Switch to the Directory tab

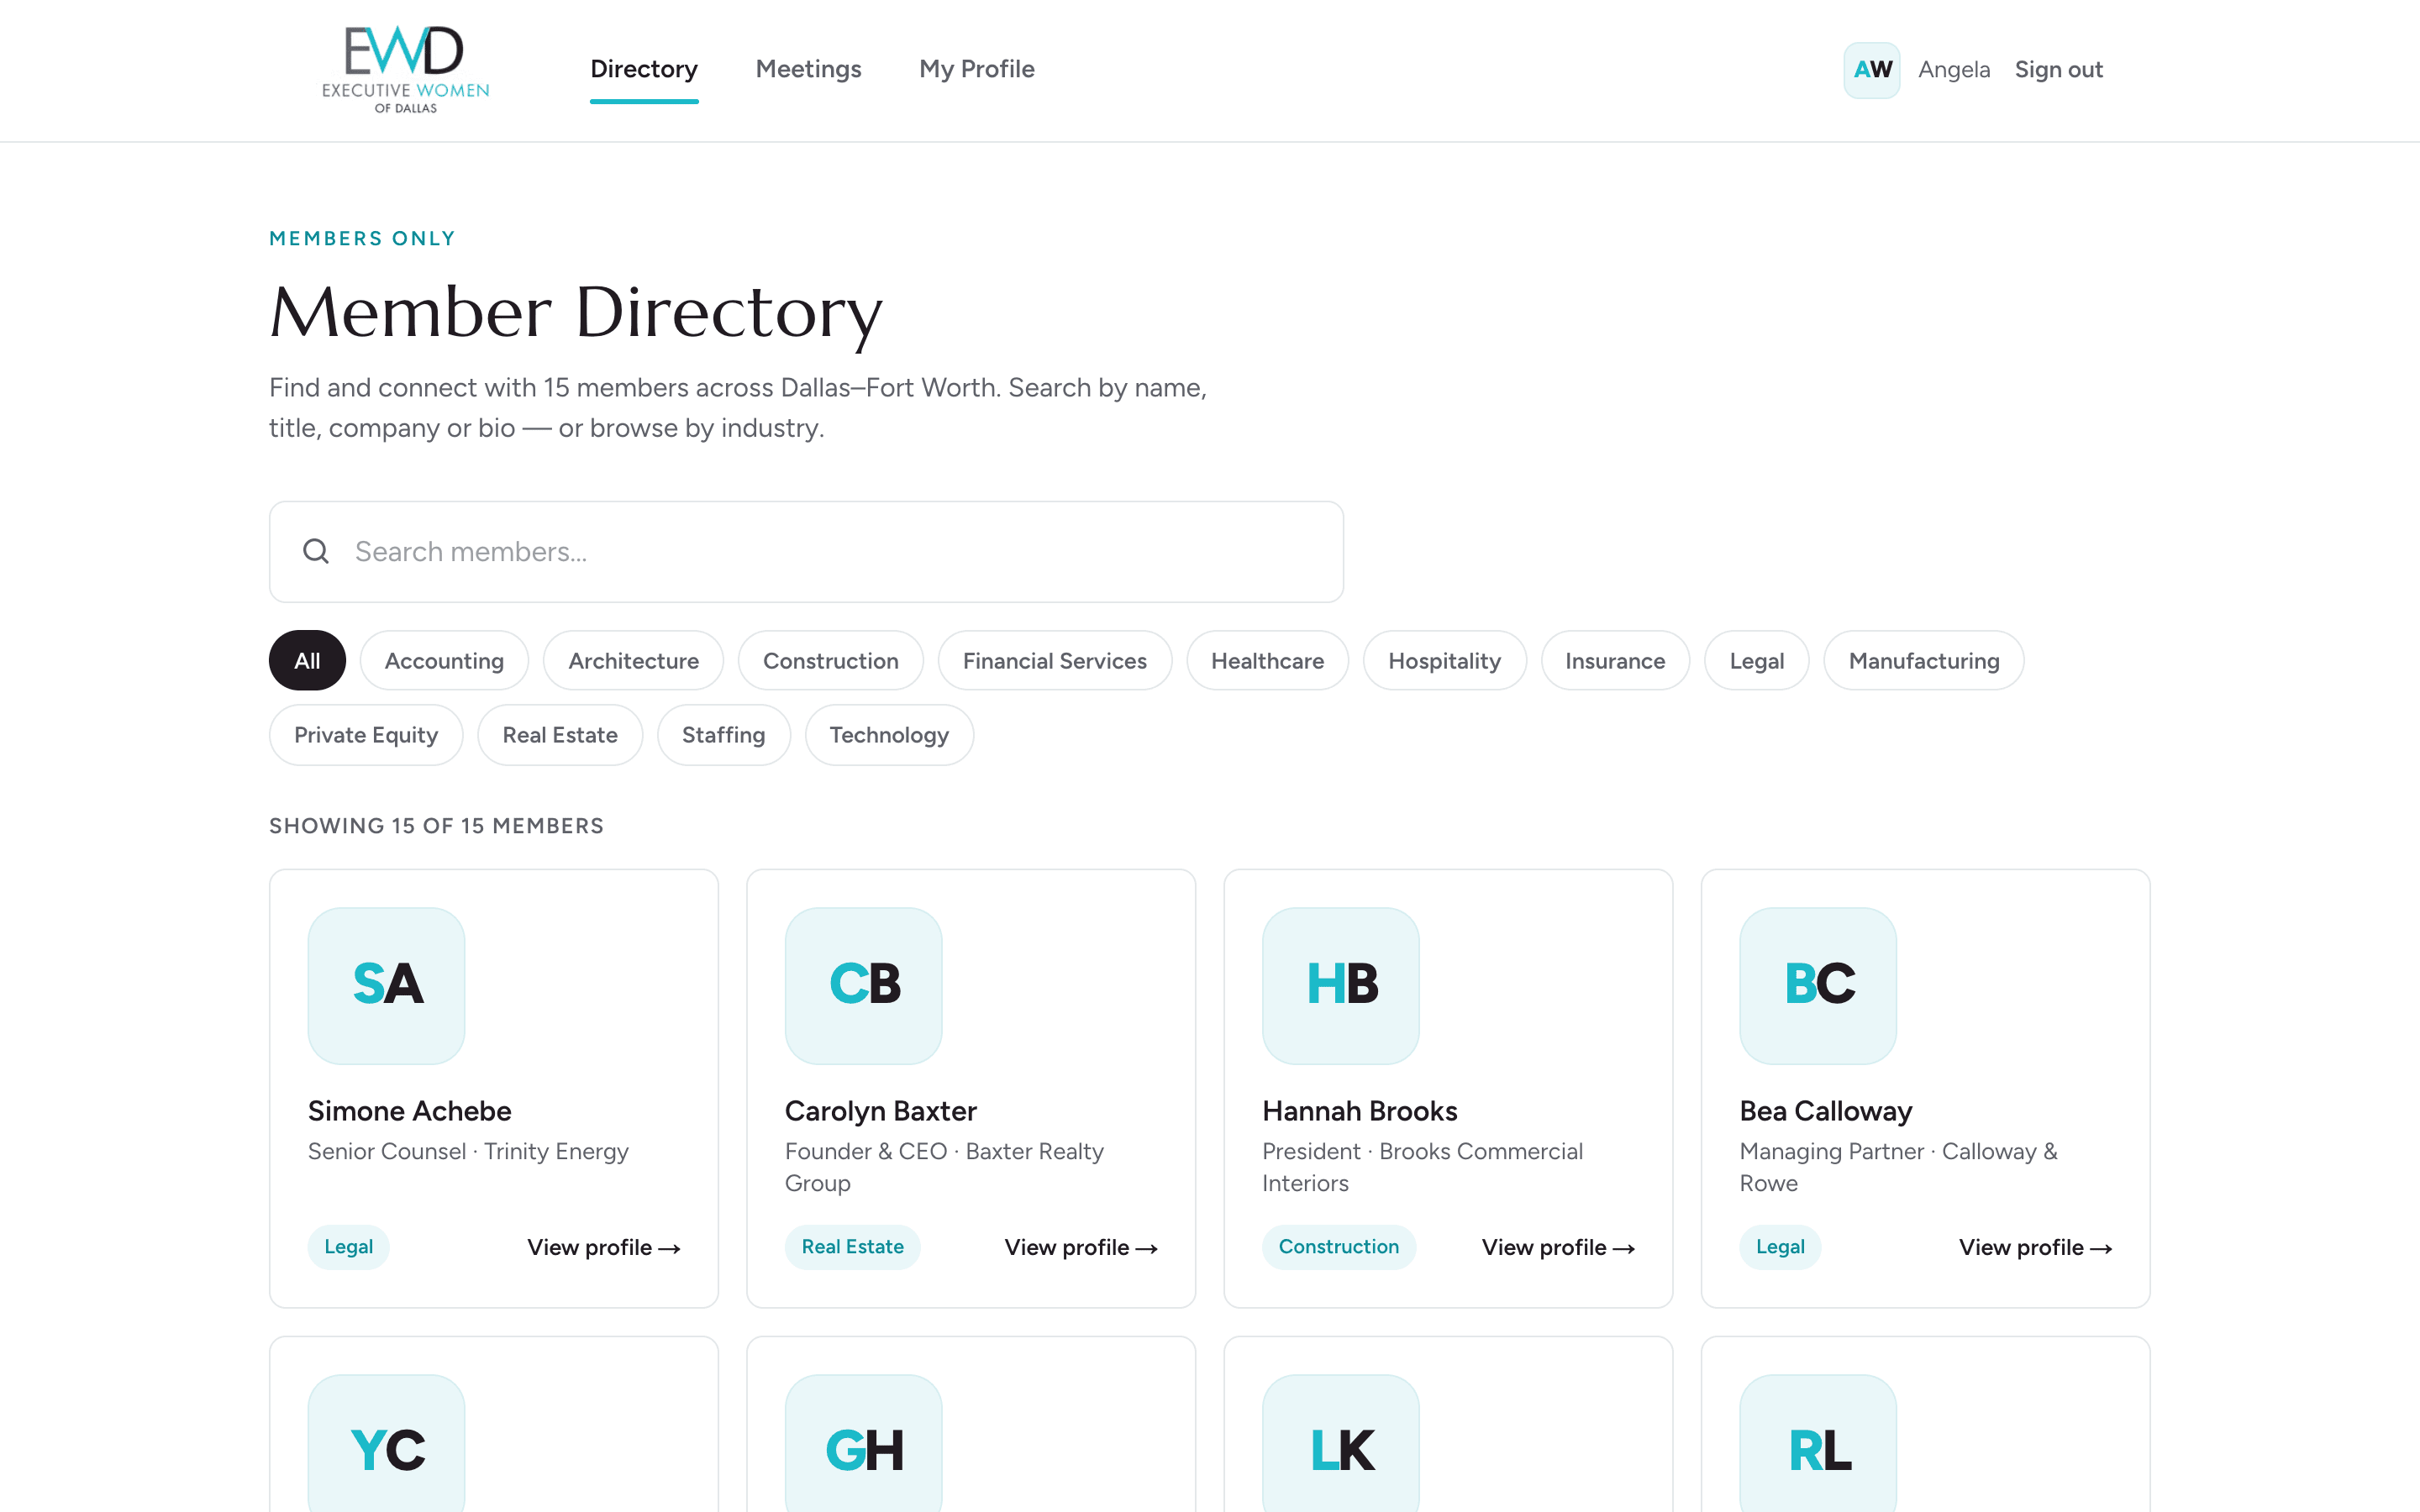tap(644, 69)
